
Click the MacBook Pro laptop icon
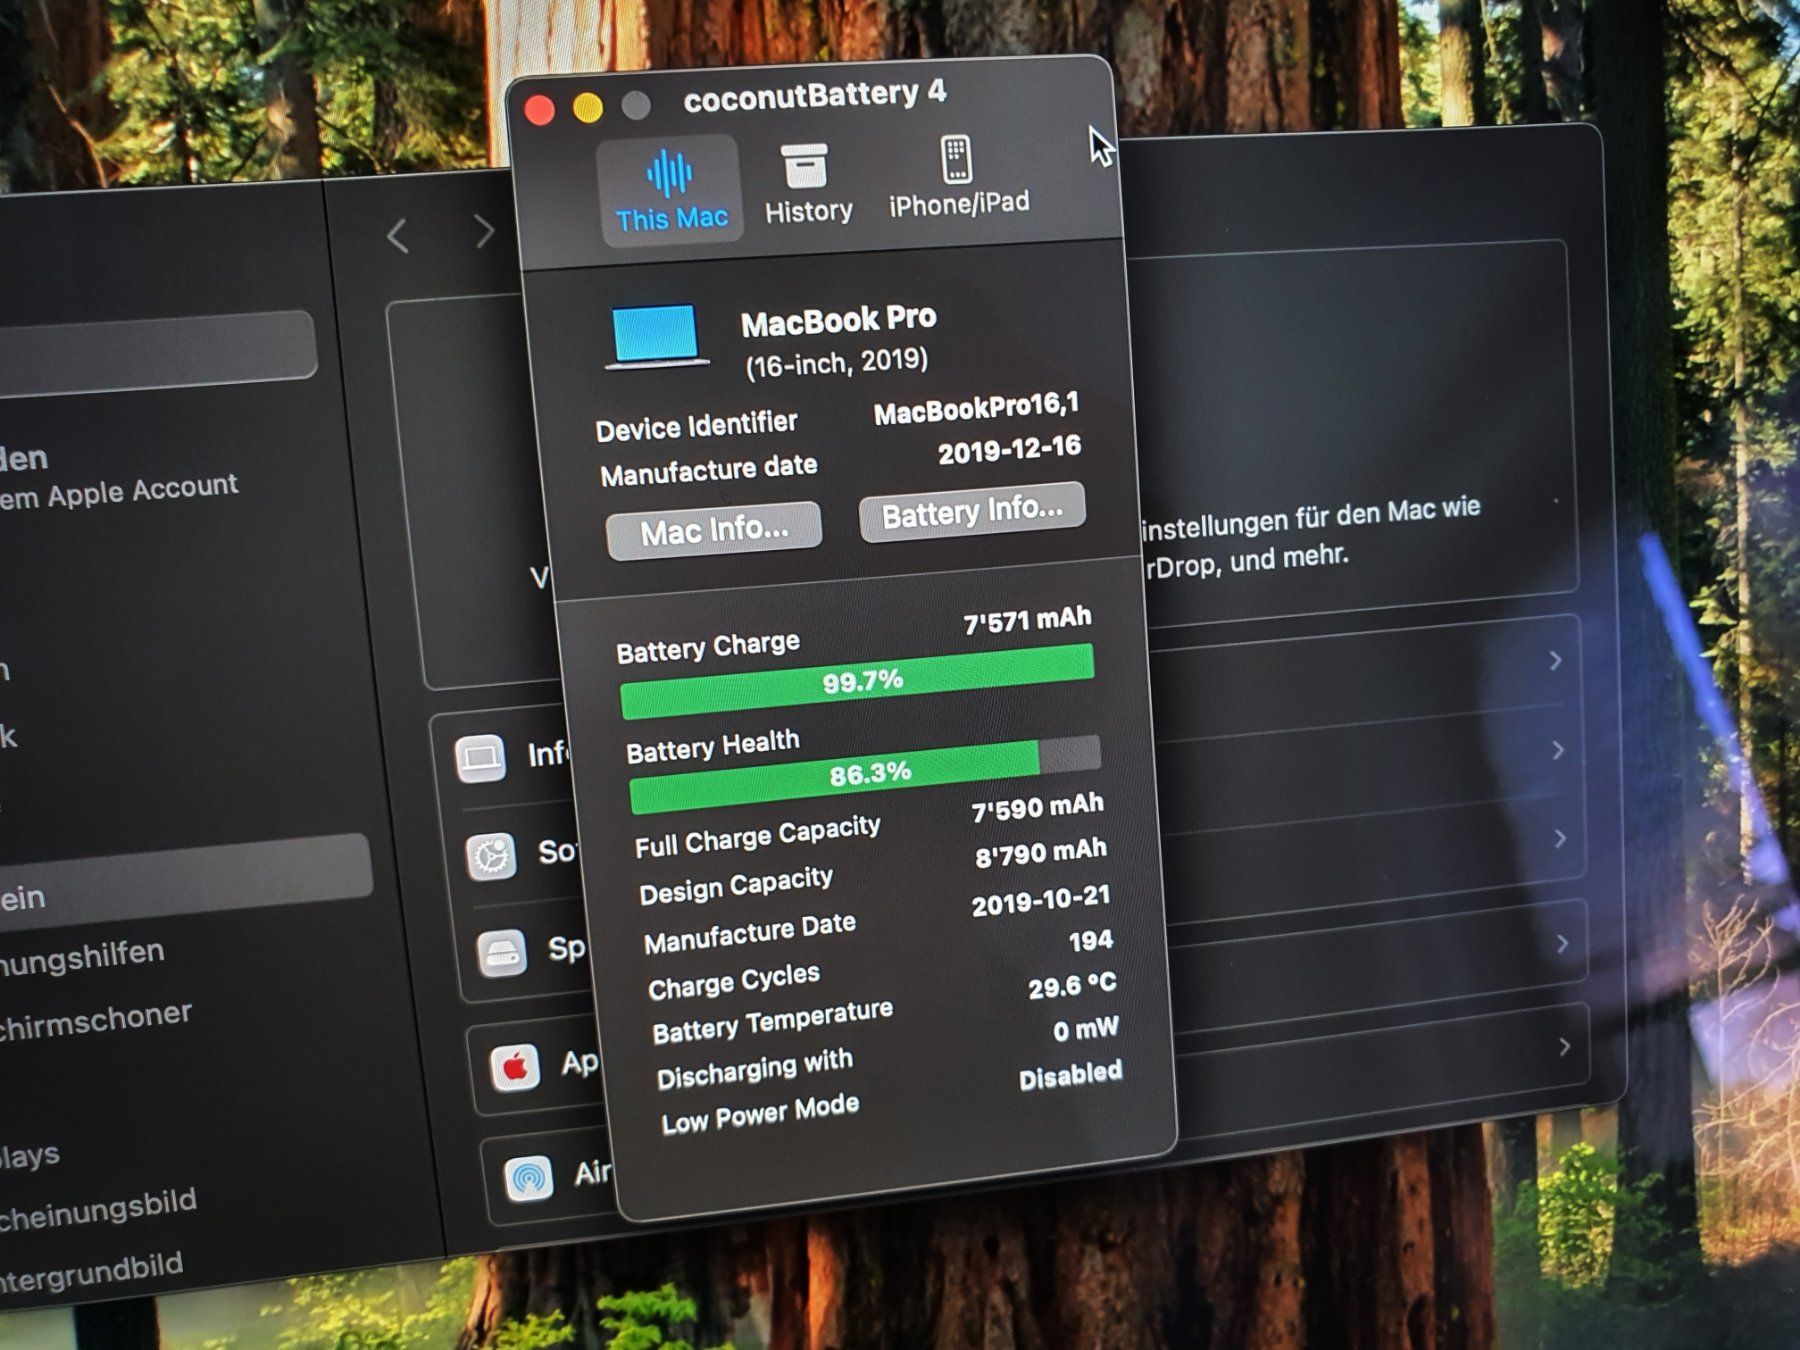click(x=656, y=337)
